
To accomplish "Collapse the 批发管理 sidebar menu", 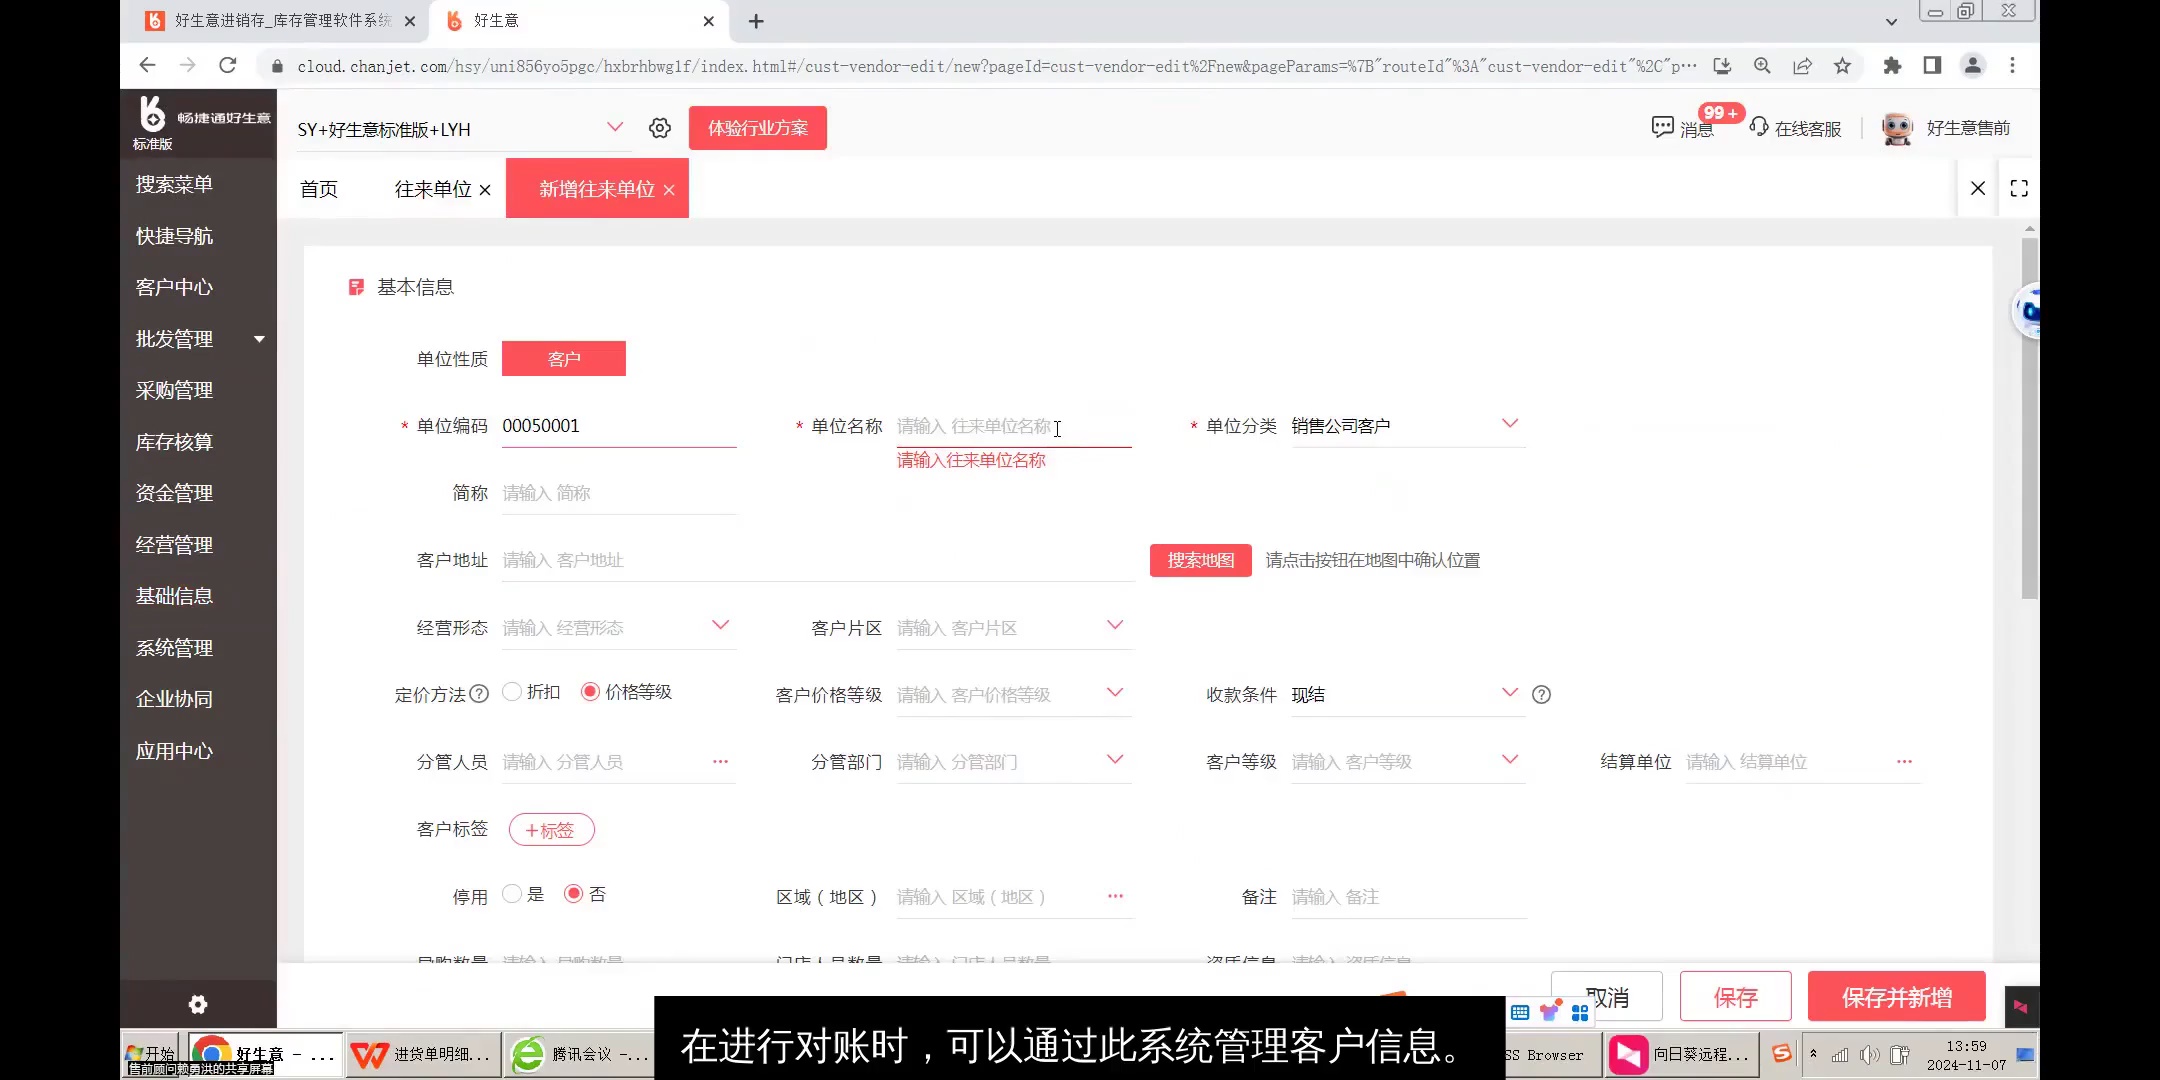I will click(x=259, y=339).
